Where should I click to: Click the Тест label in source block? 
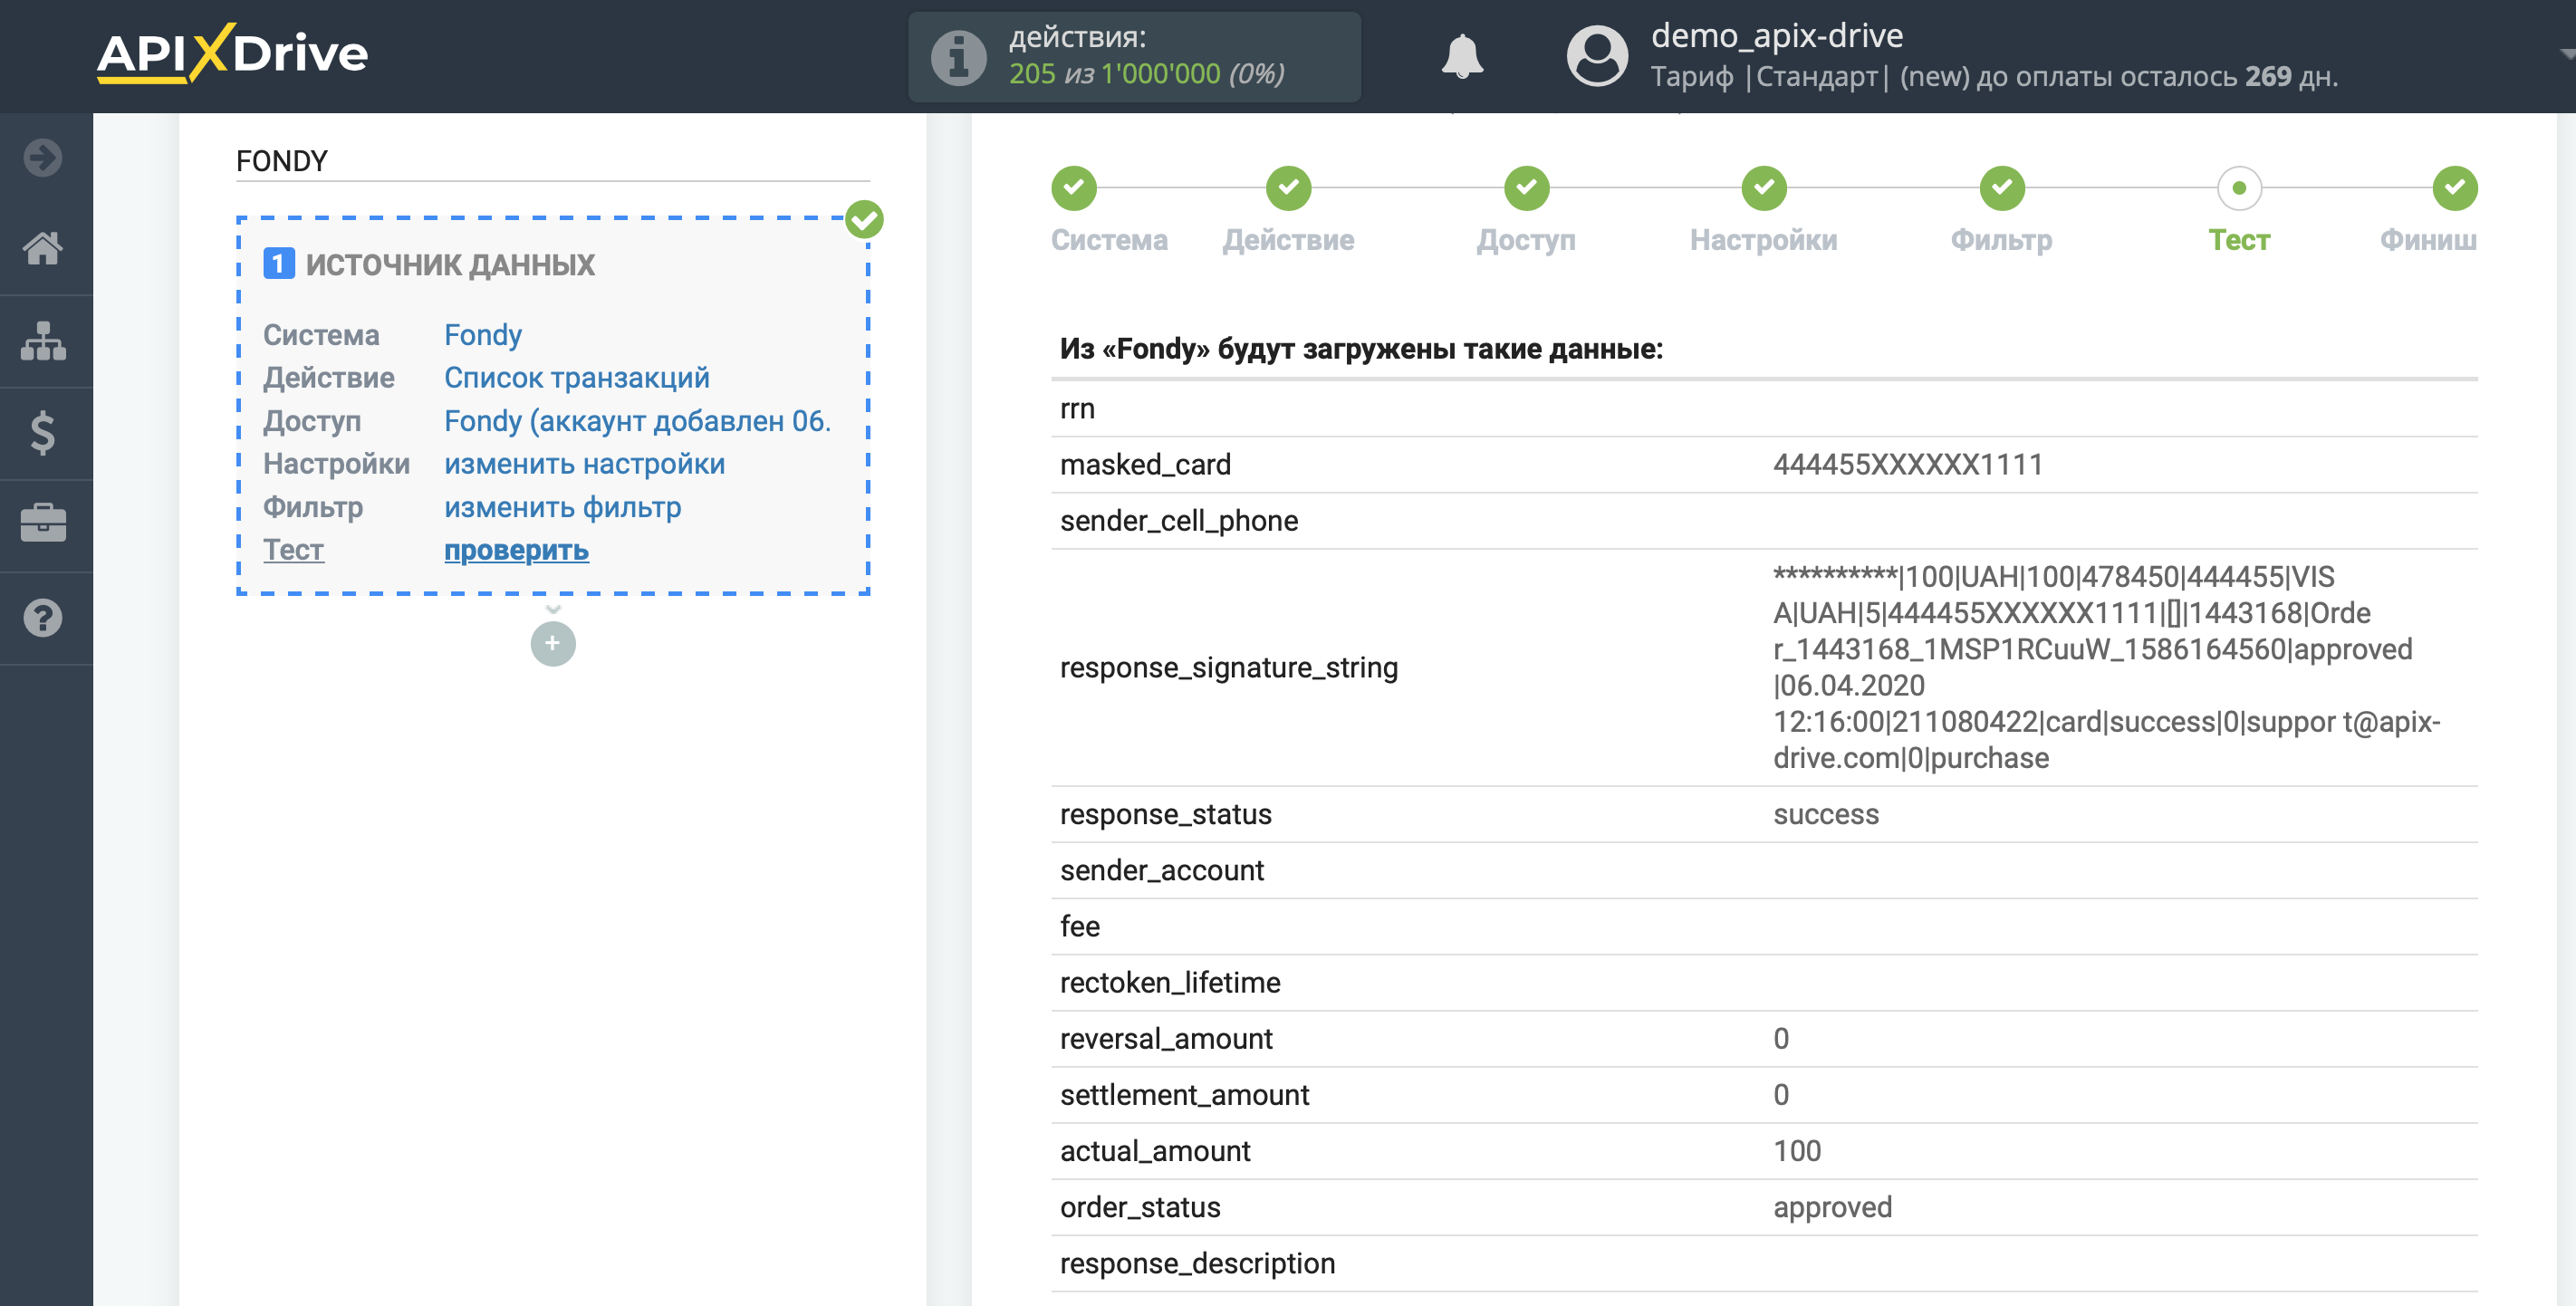pyautogui.click(x=293, y=549)
